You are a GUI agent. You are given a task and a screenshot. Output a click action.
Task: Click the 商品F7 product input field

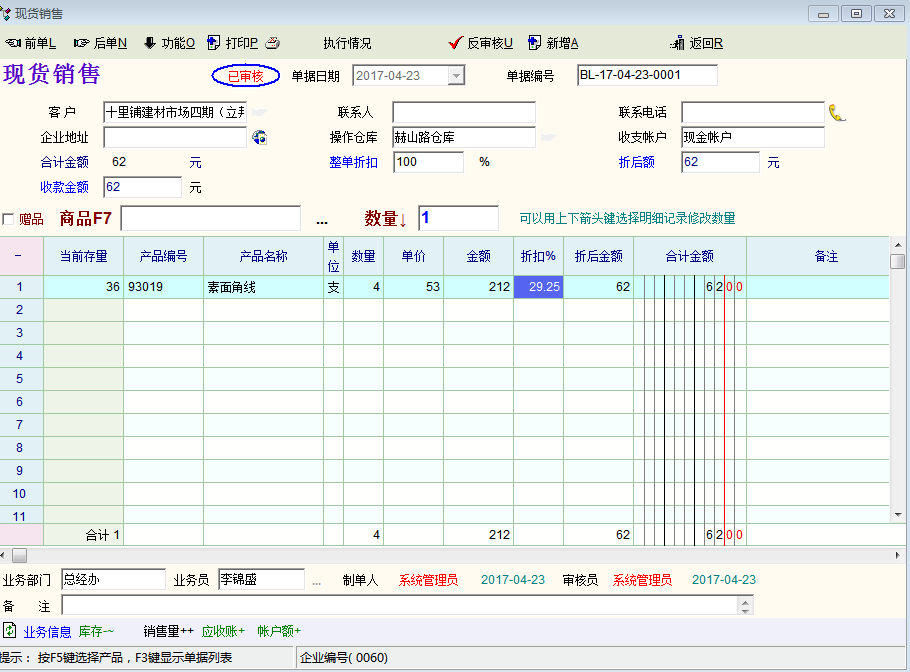(x=210, y=218)
